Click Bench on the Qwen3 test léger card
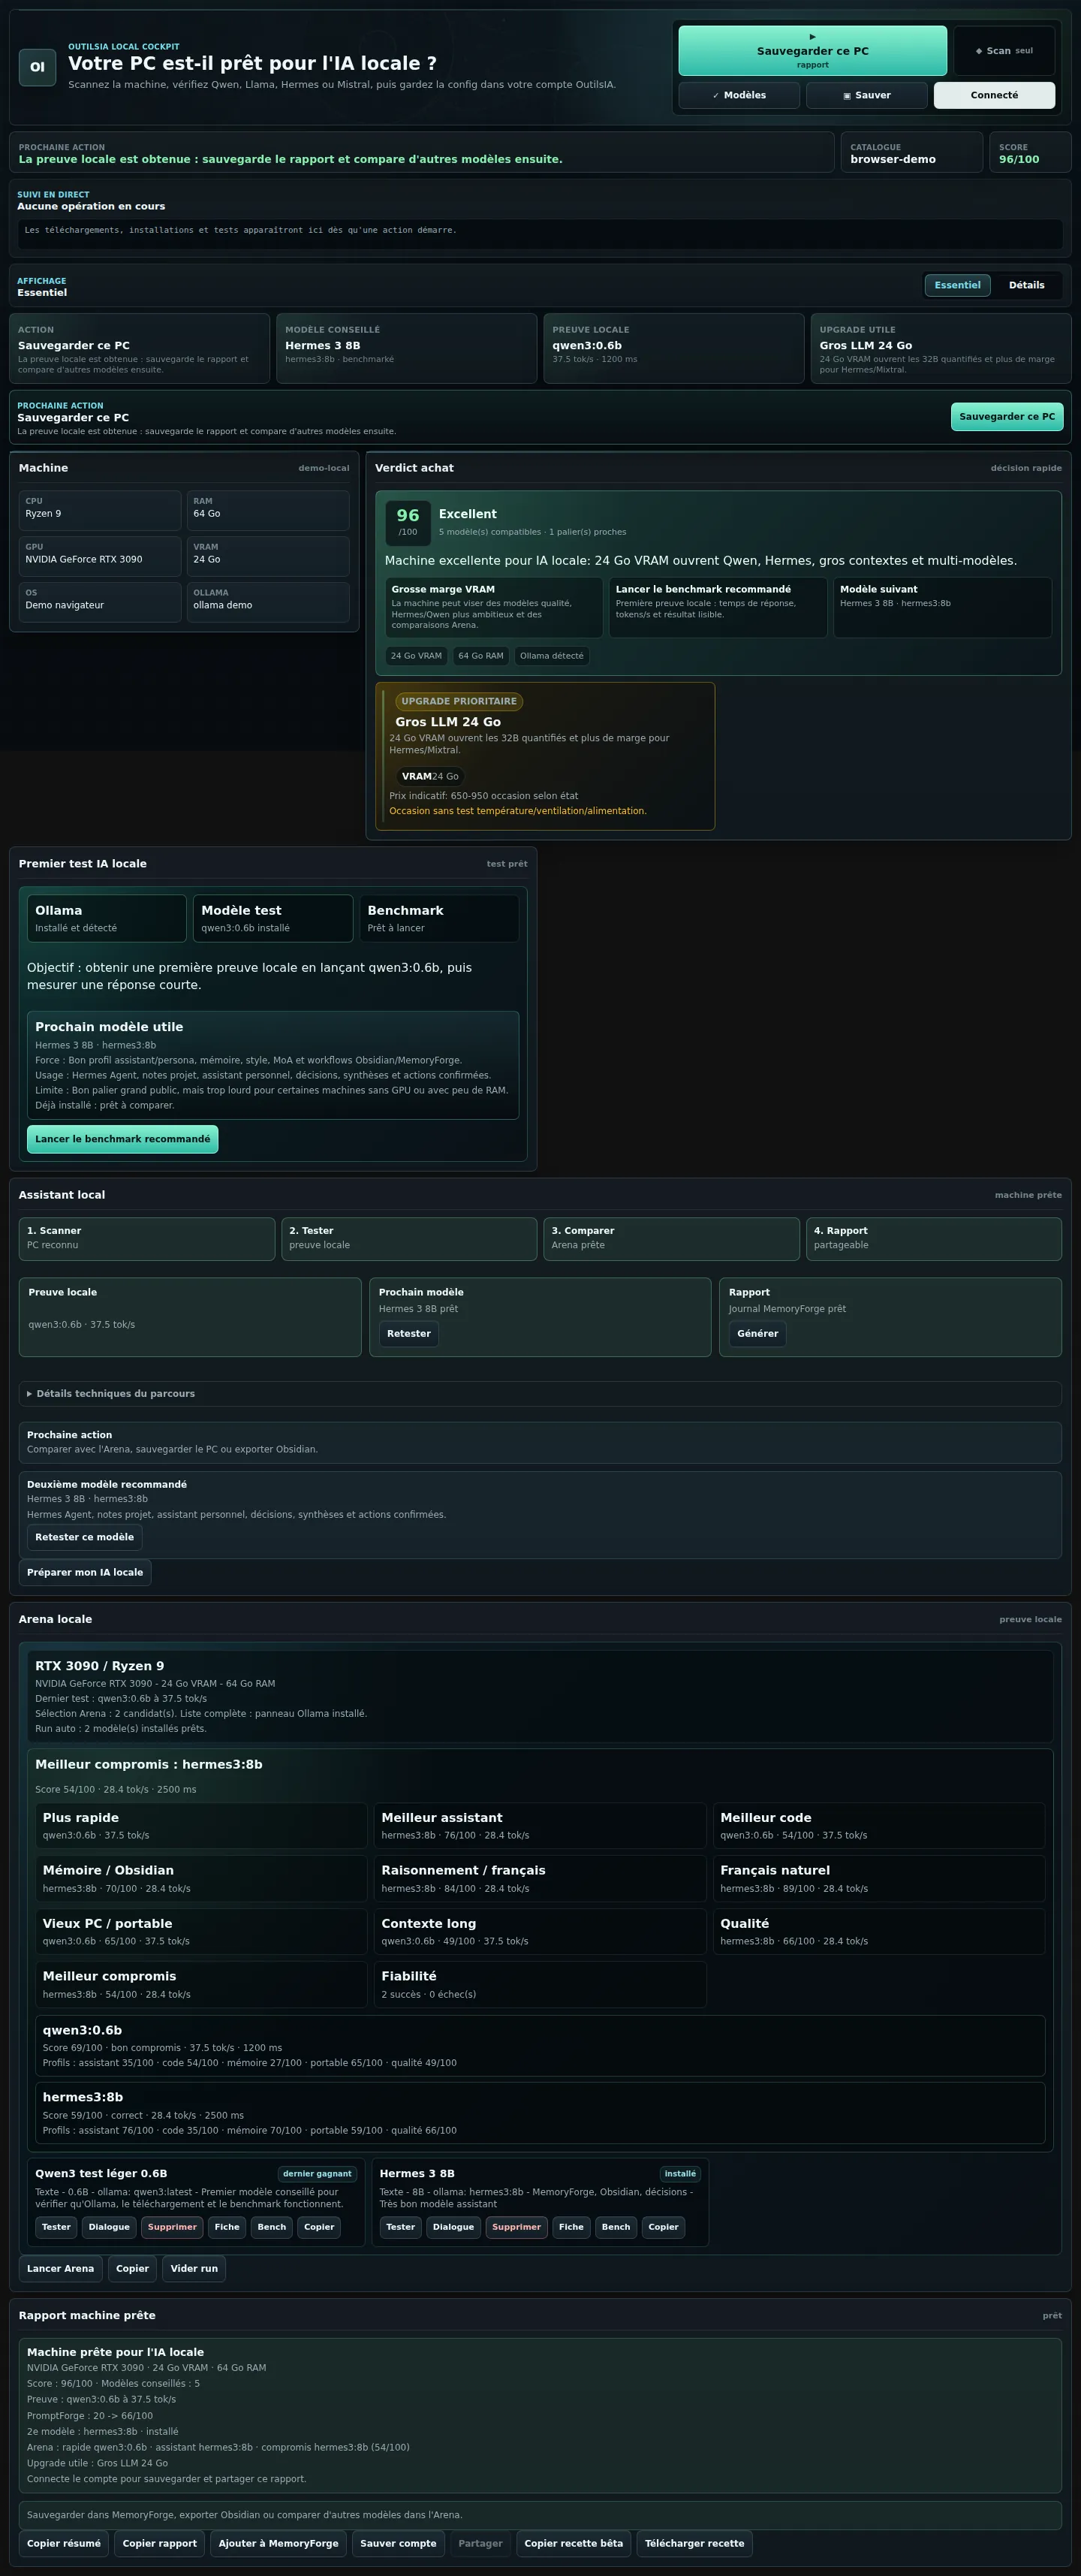The image size is (1081, 2576). (271, 2227)
